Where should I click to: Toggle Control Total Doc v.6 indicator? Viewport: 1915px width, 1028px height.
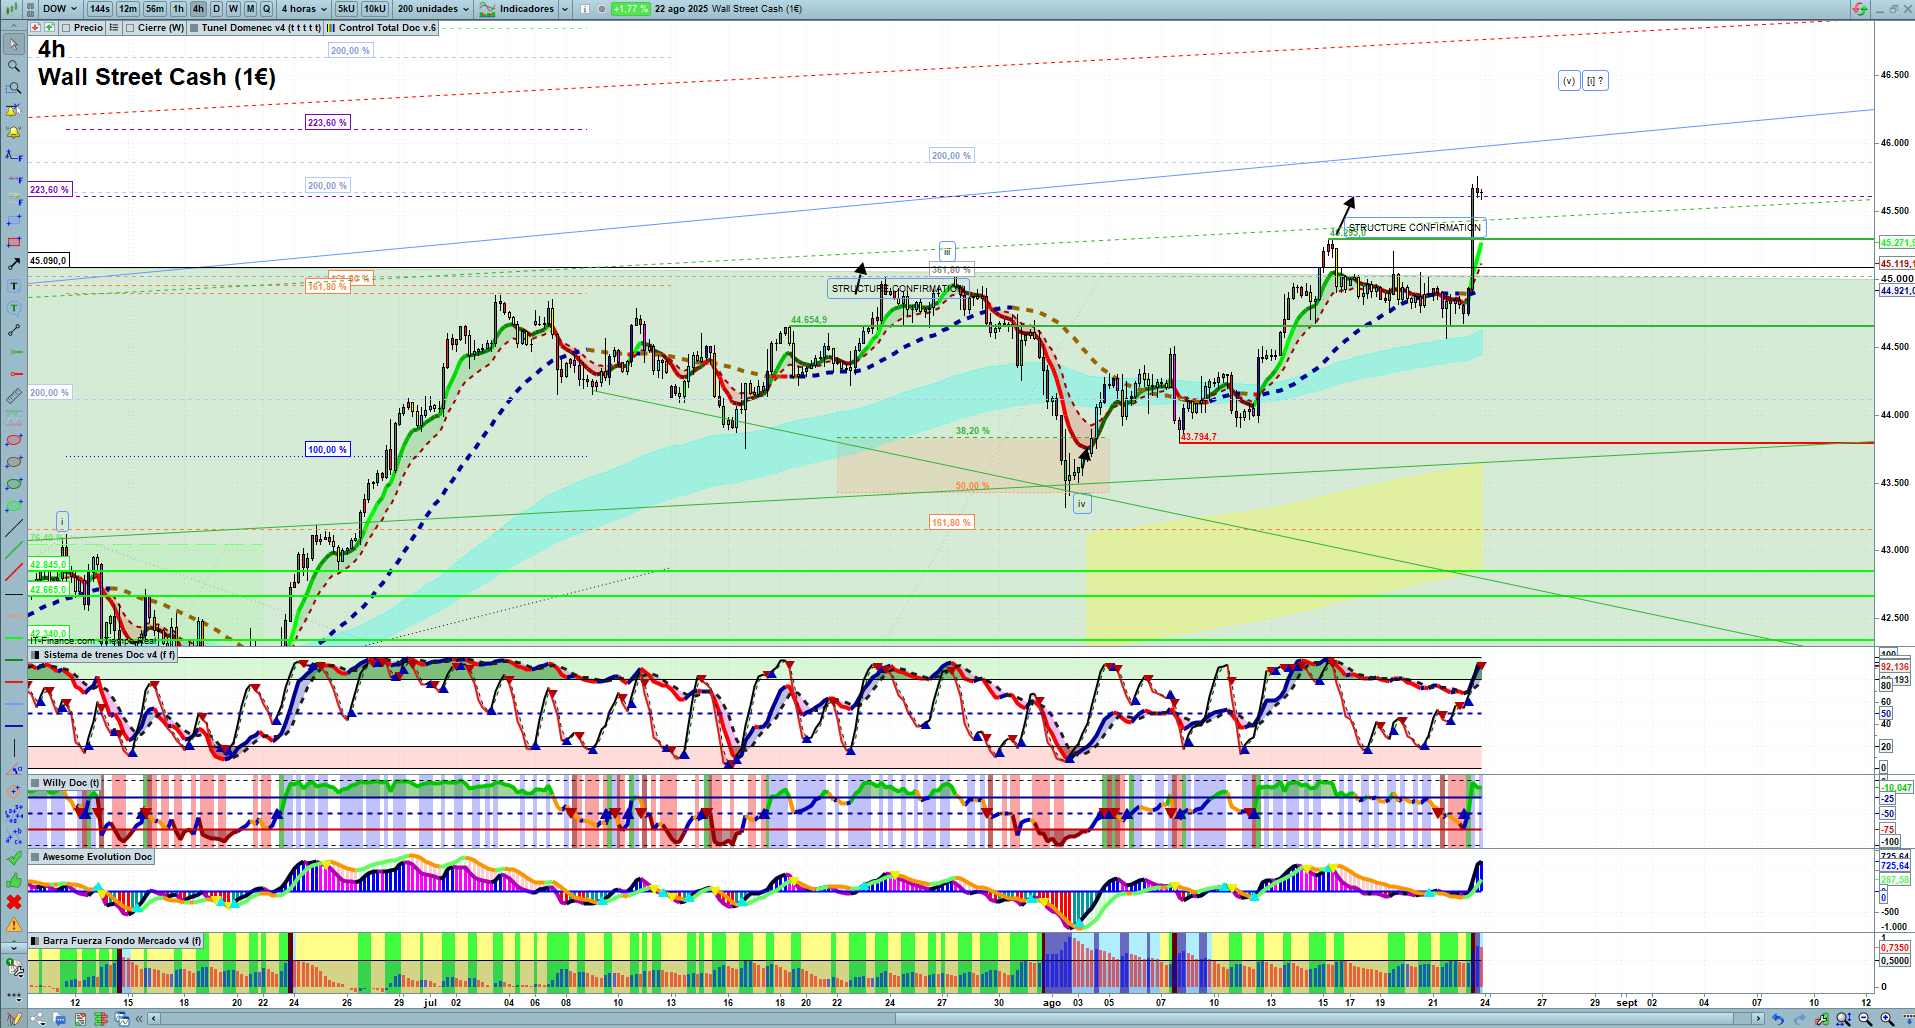pos(331,28)
